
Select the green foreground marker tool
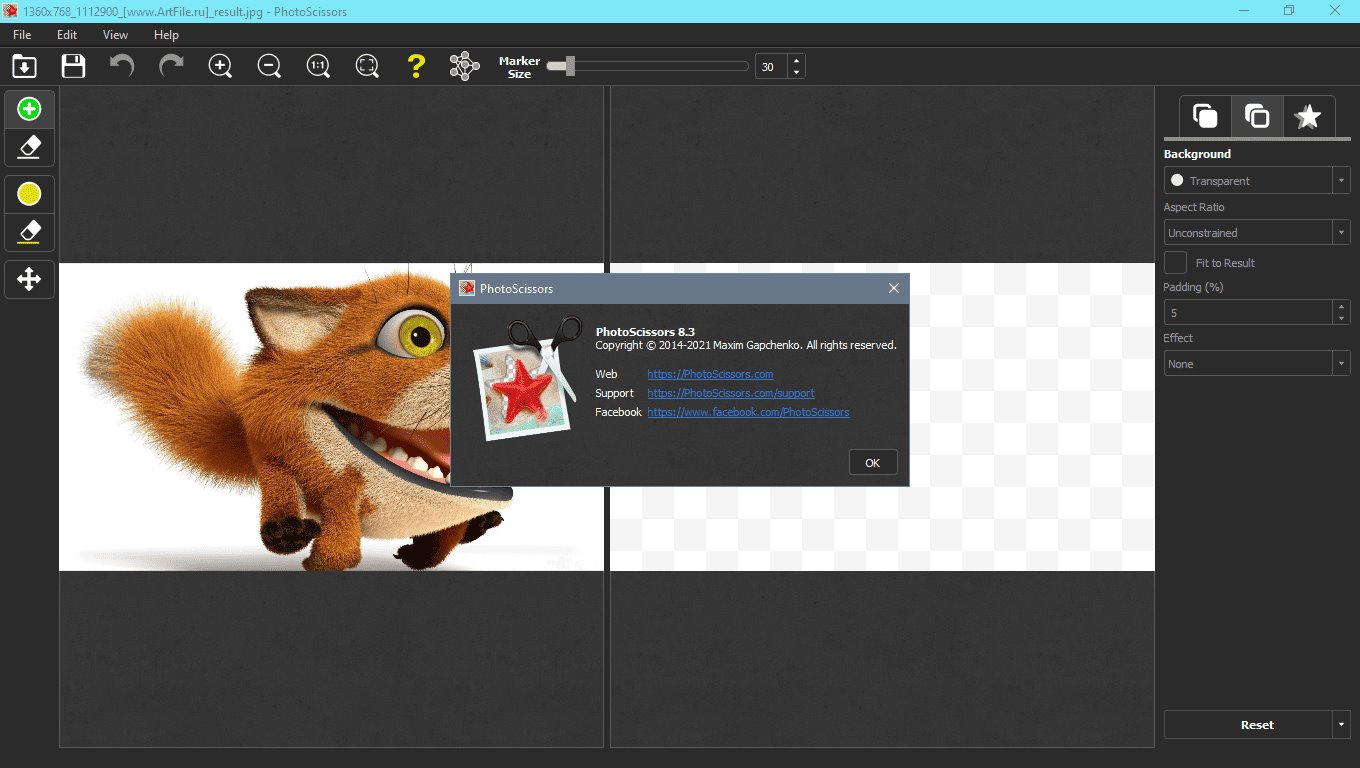(30, 109)
